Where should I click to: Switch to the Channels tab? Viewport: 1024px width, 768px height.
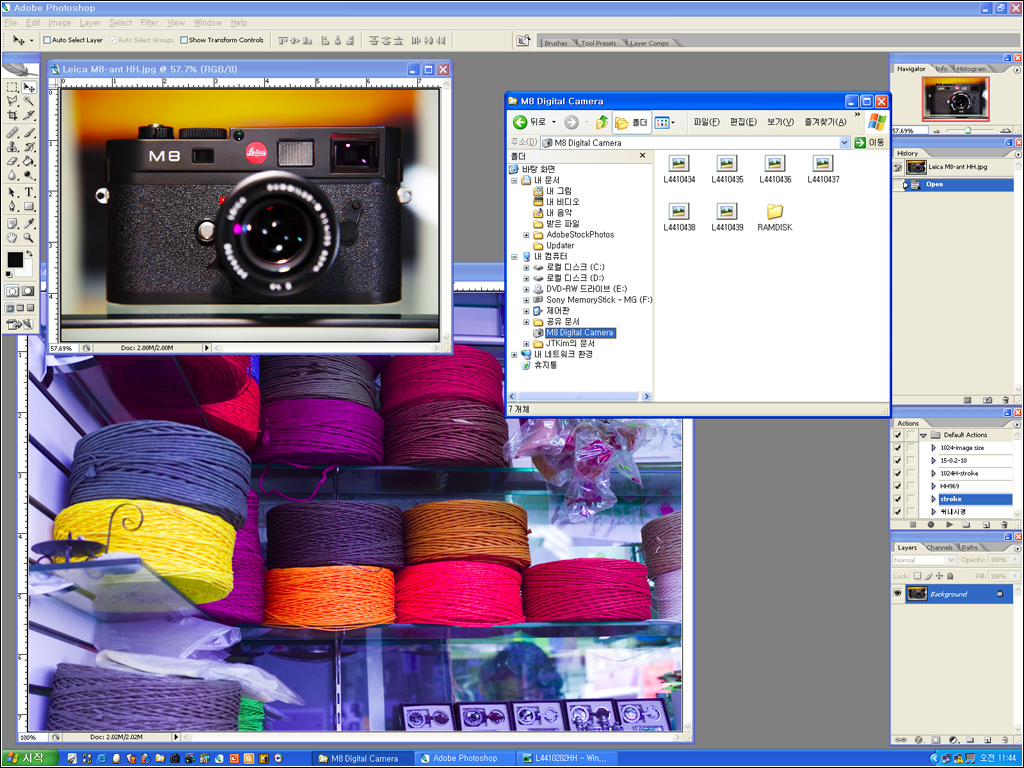click(x=939, y=547)
